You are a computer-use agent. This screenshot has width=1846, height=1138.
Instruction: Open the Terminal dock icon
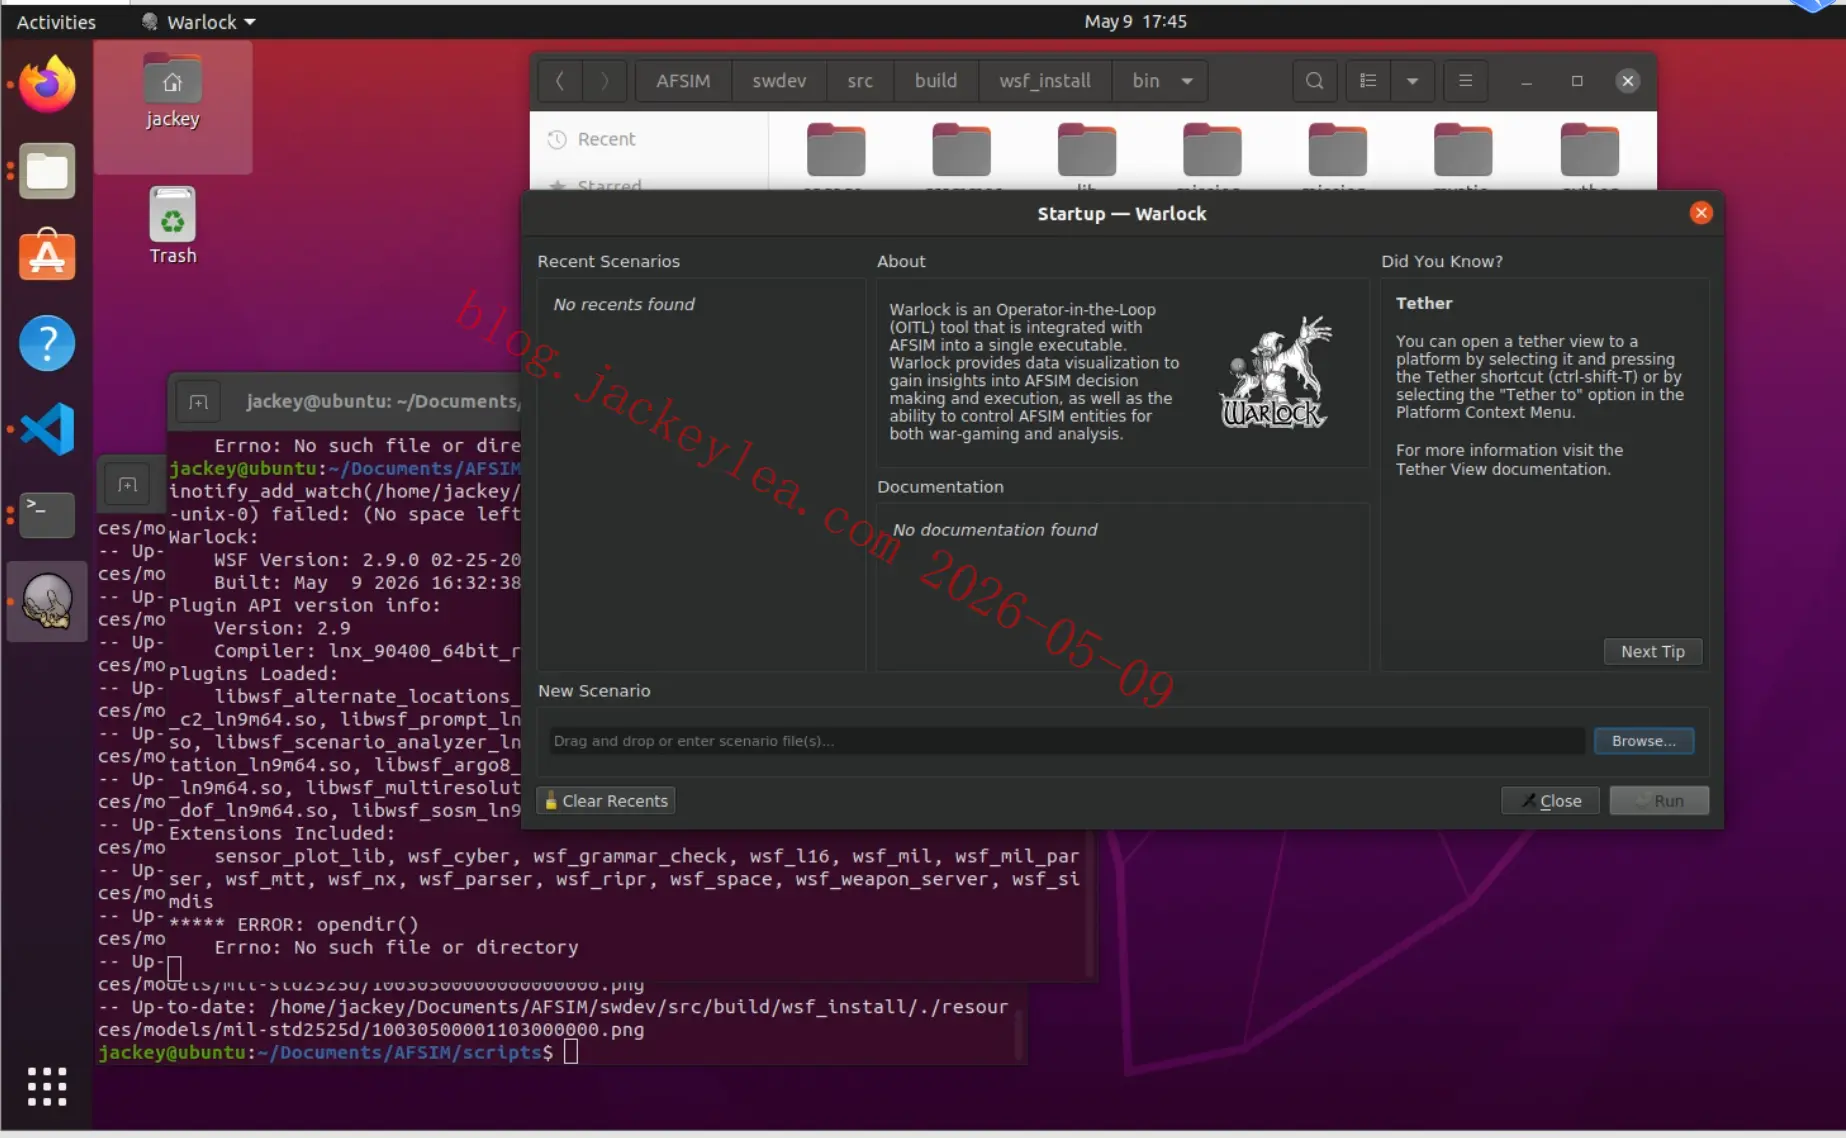pos(47,514)
